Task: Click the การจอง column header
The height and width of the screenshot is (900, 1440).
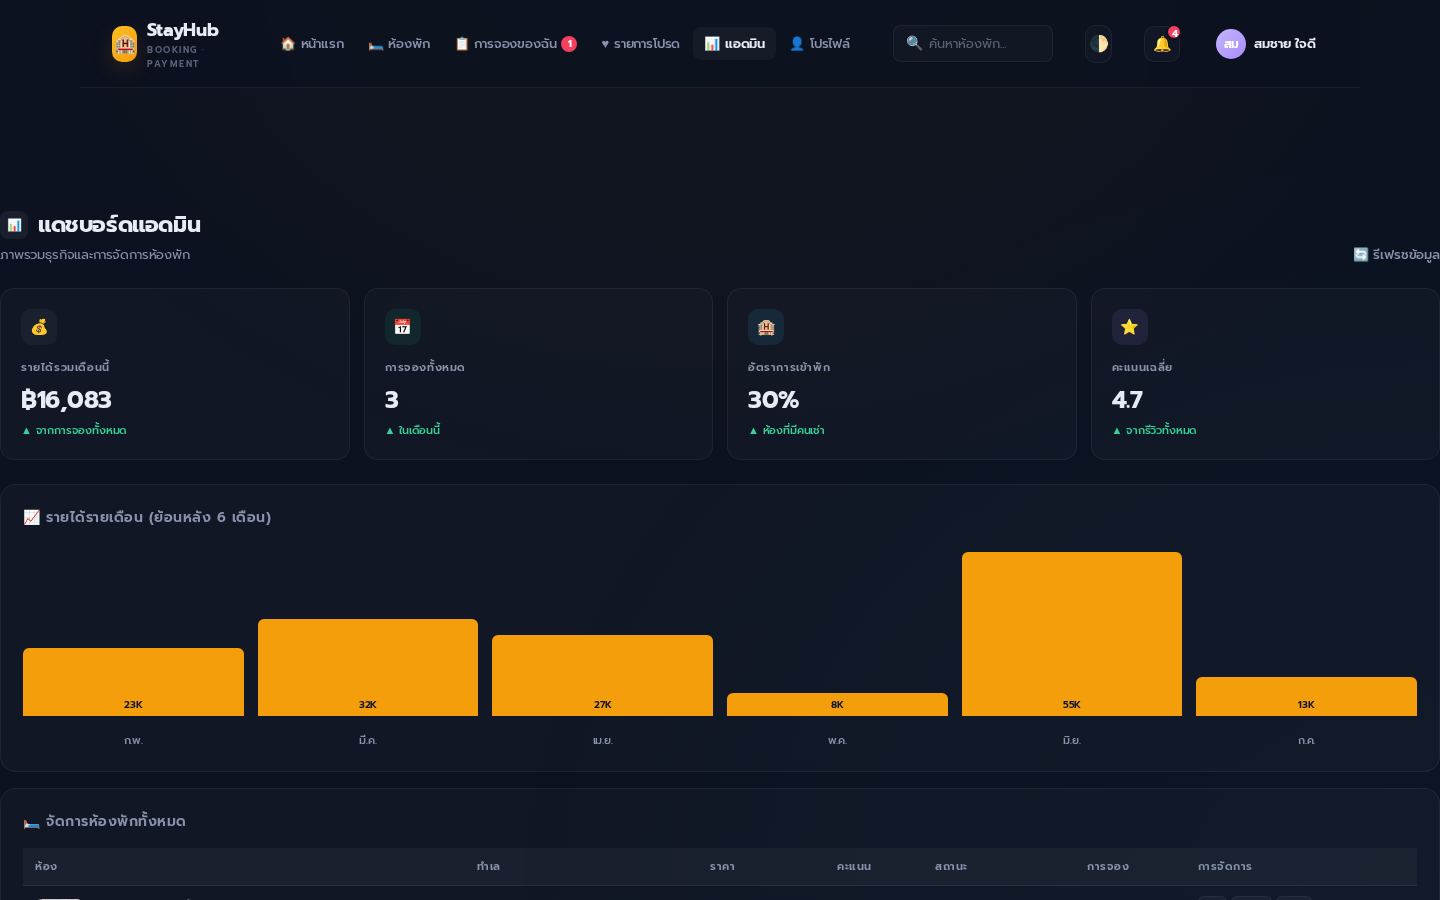Action: click(1108, 867)
